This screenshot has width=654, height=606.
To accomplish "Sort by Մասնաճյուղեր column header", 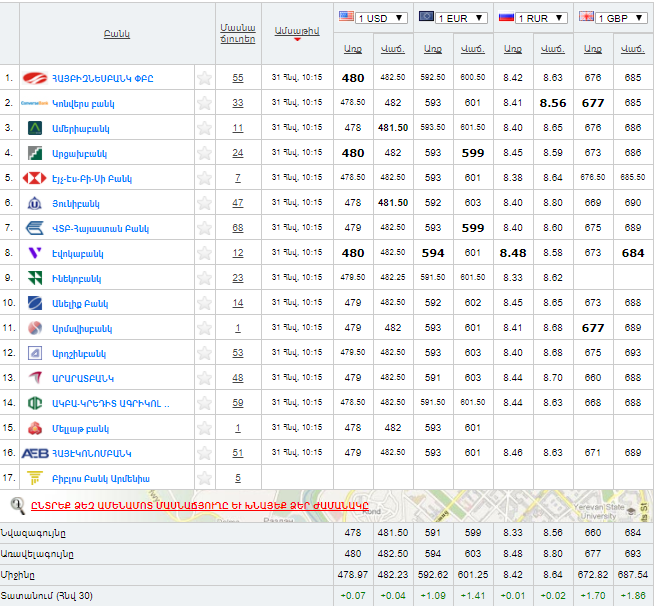I will point(238,33).
